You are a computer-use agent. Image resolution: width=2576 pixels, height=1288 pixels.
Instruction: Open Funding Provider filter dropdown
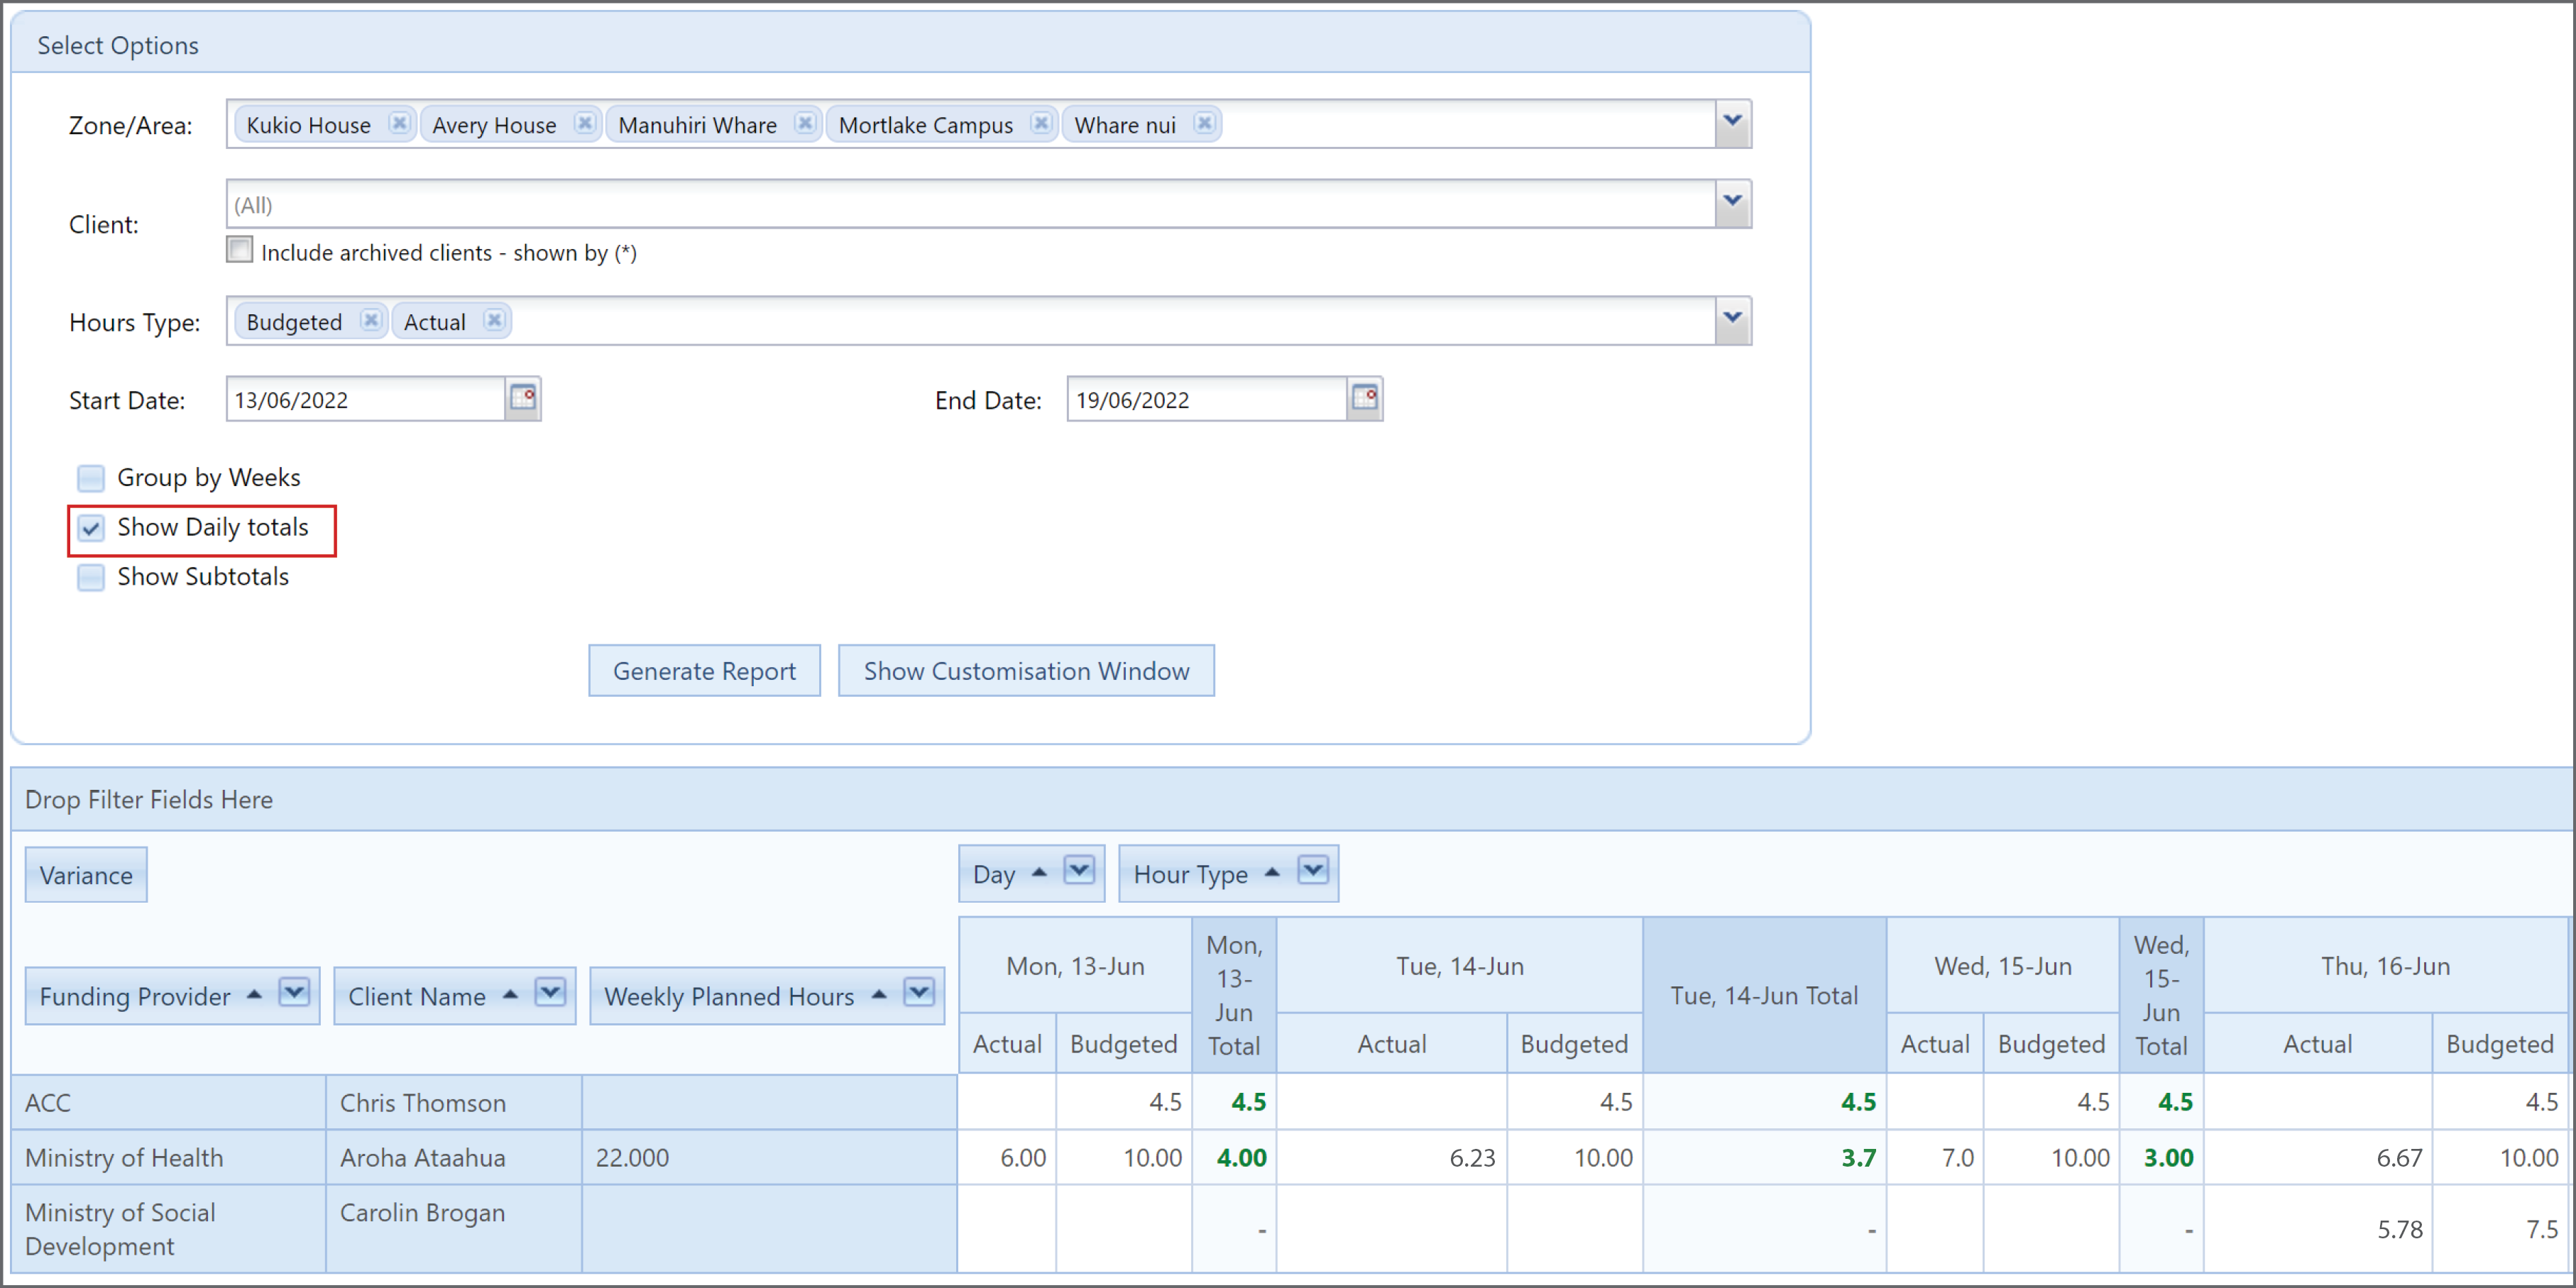coord(294,992)
